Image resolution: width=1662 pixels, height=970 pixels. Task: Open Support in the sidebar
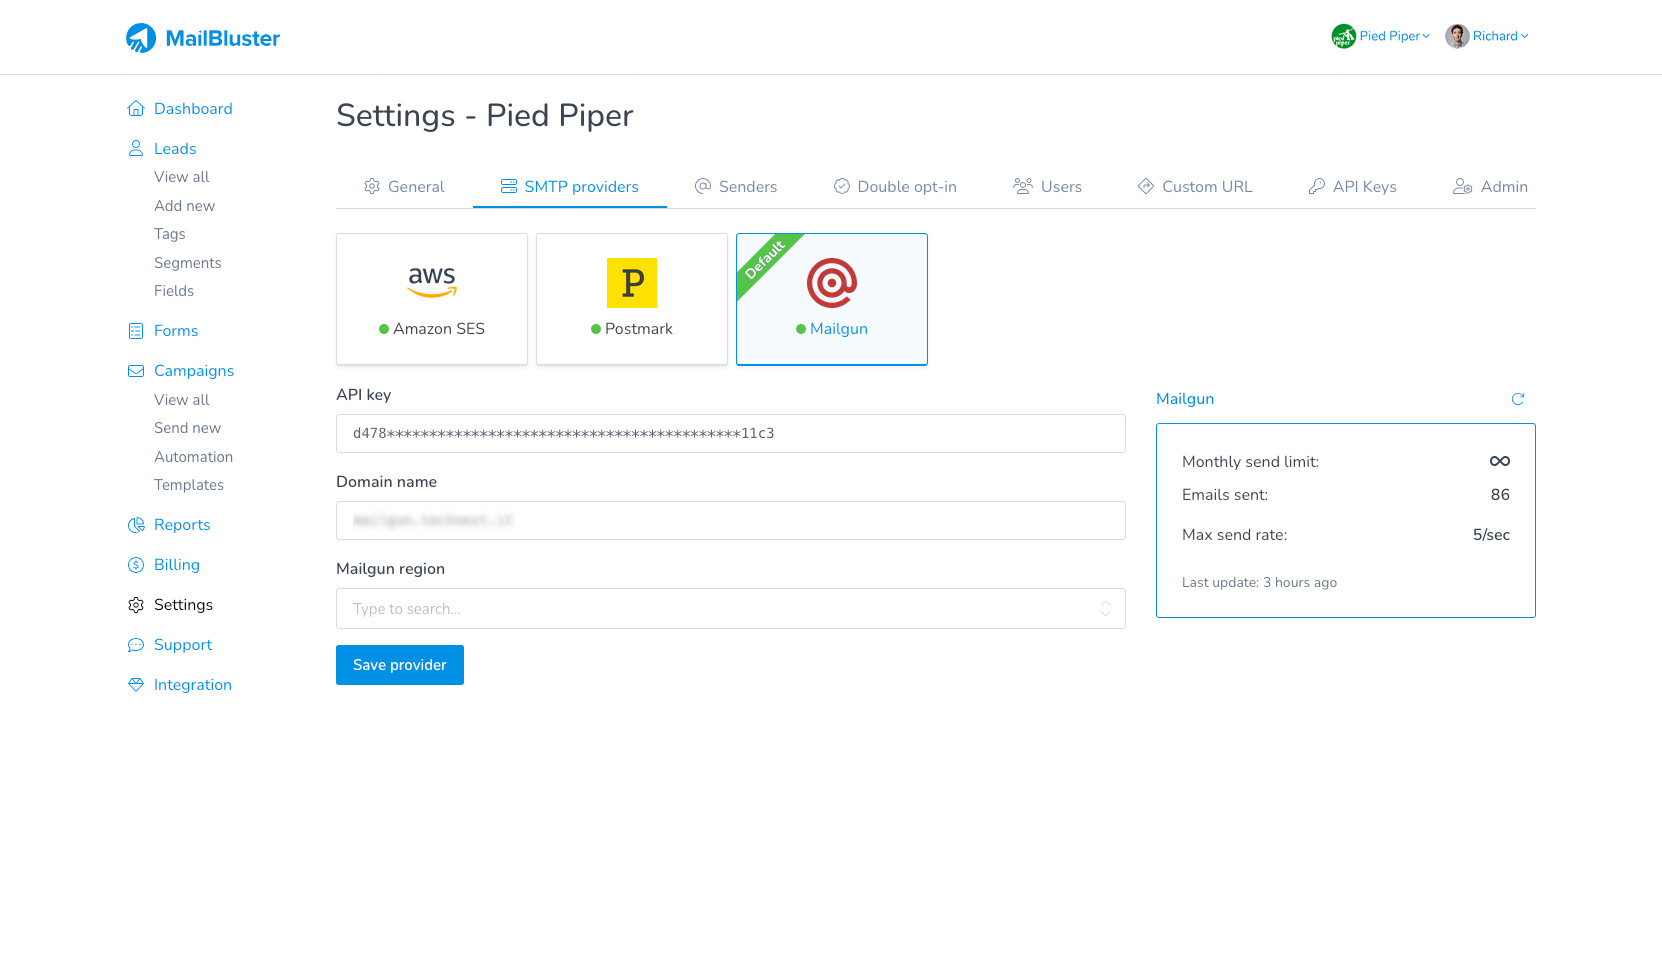pyautogui.click(x=183, y=644)
